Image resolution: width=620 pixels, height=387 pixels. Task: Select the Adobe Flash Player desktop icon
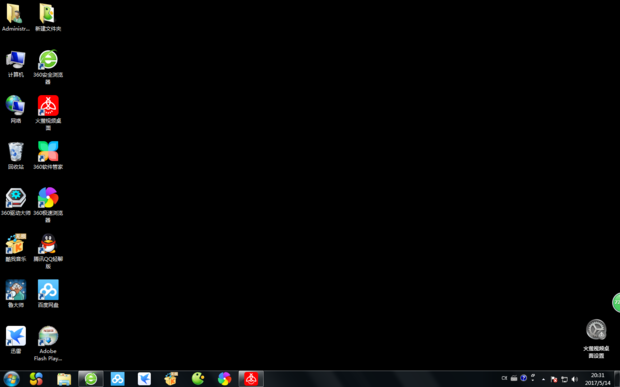pos(48,343)
